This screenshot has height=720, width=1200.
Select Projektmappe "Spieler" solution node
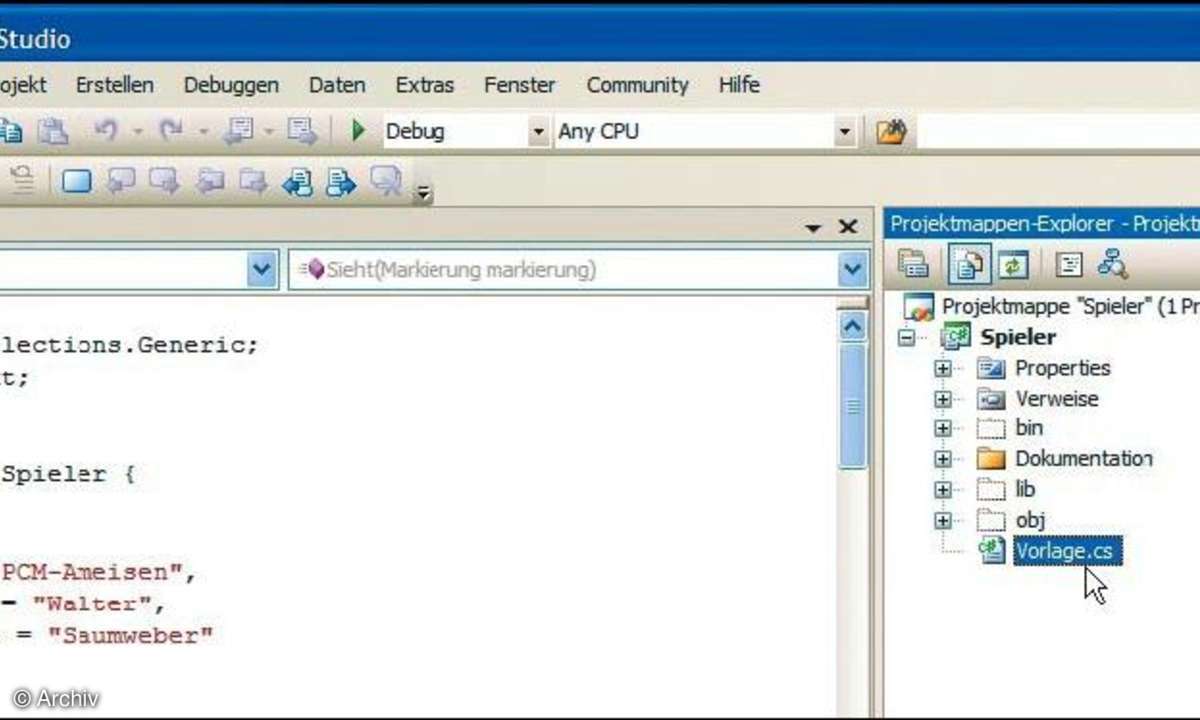coord(1070,306)
